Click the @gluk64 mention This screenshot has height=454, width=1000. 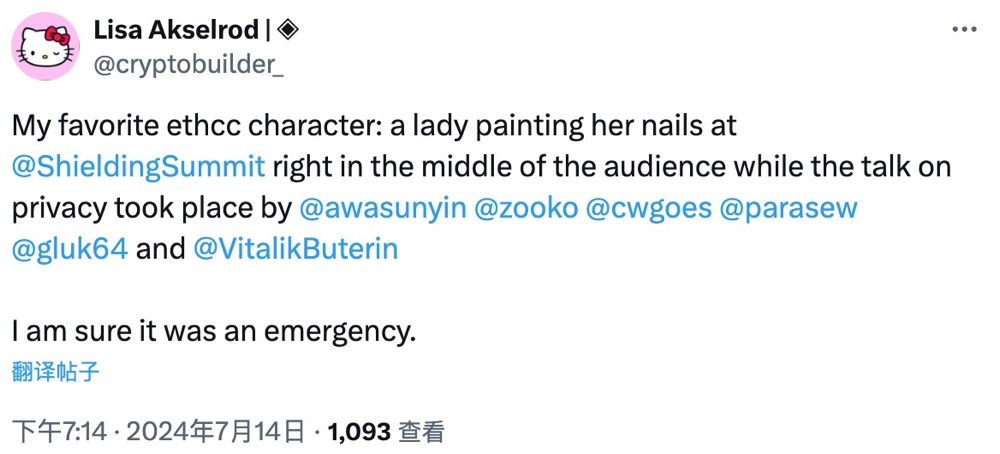click(69, 248)
